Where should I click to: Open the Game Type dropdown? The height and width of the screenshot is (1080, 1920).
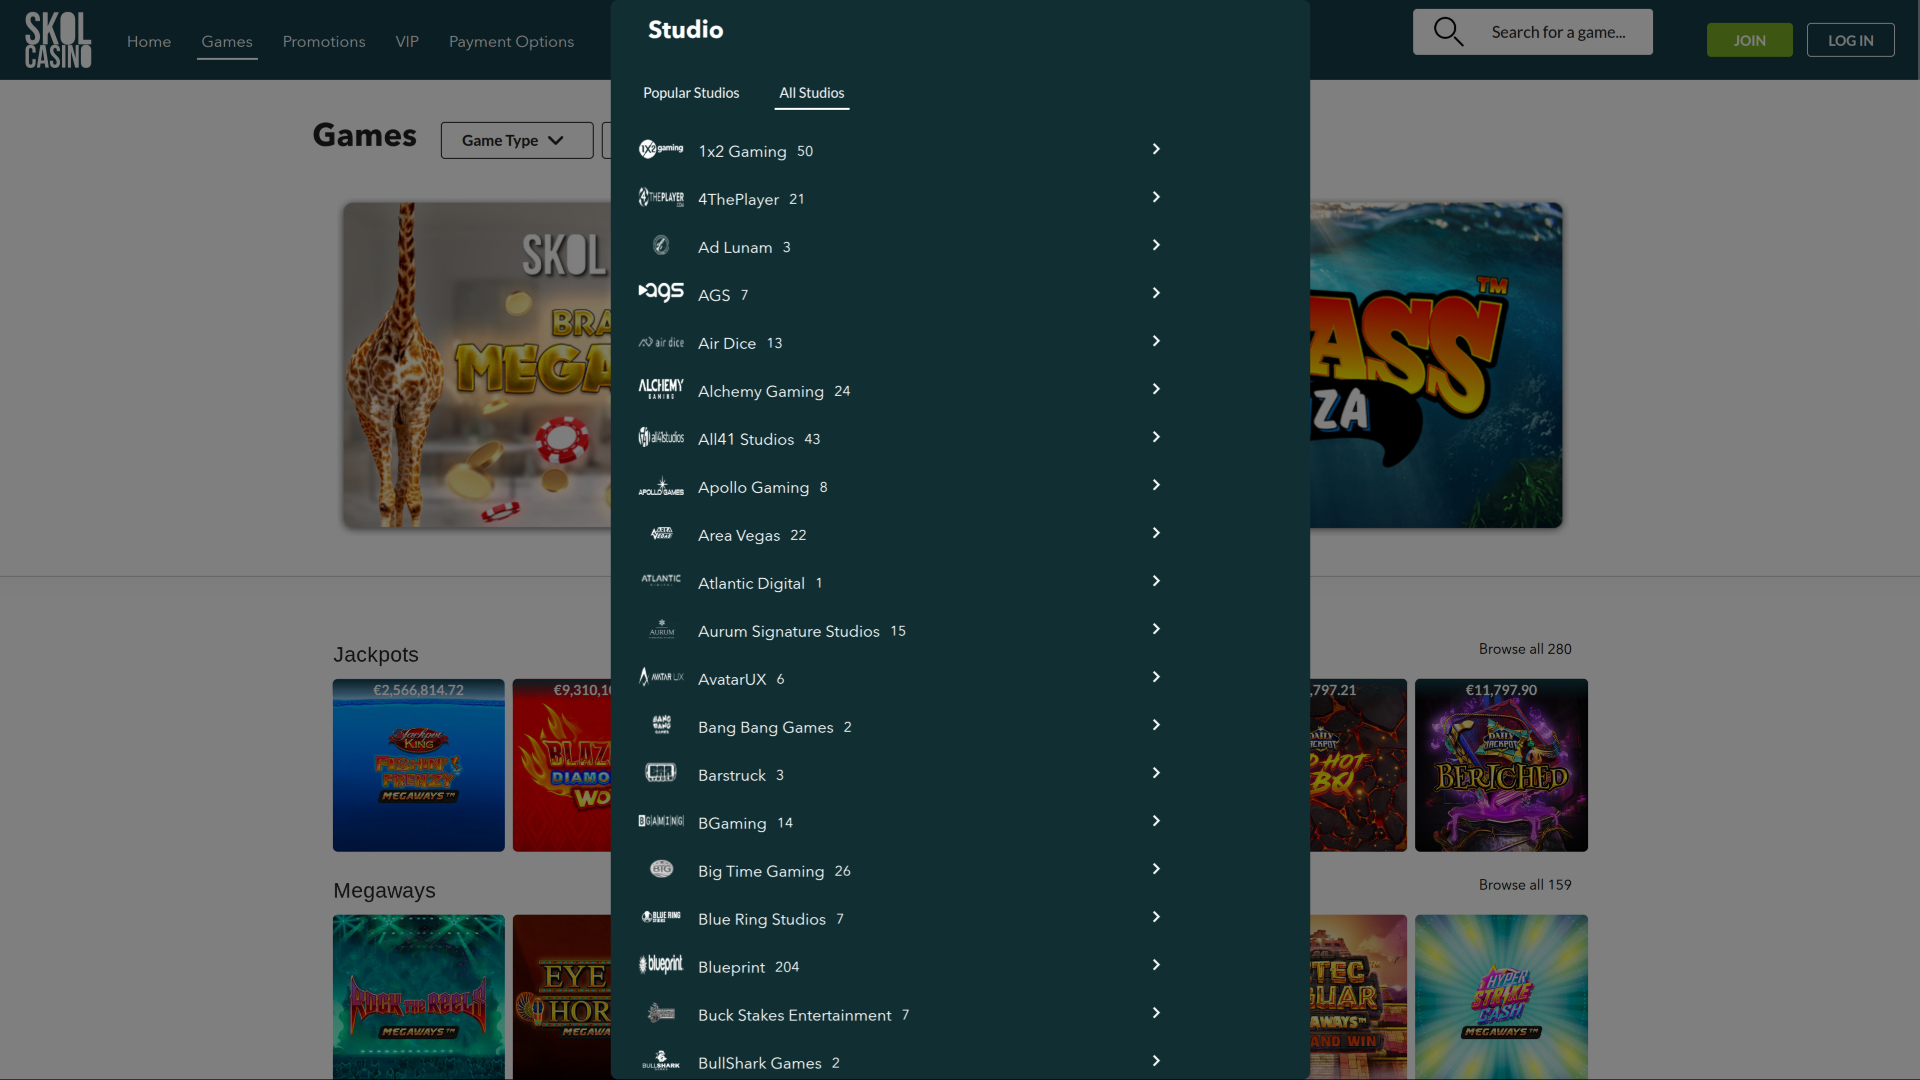coord(515,140)
